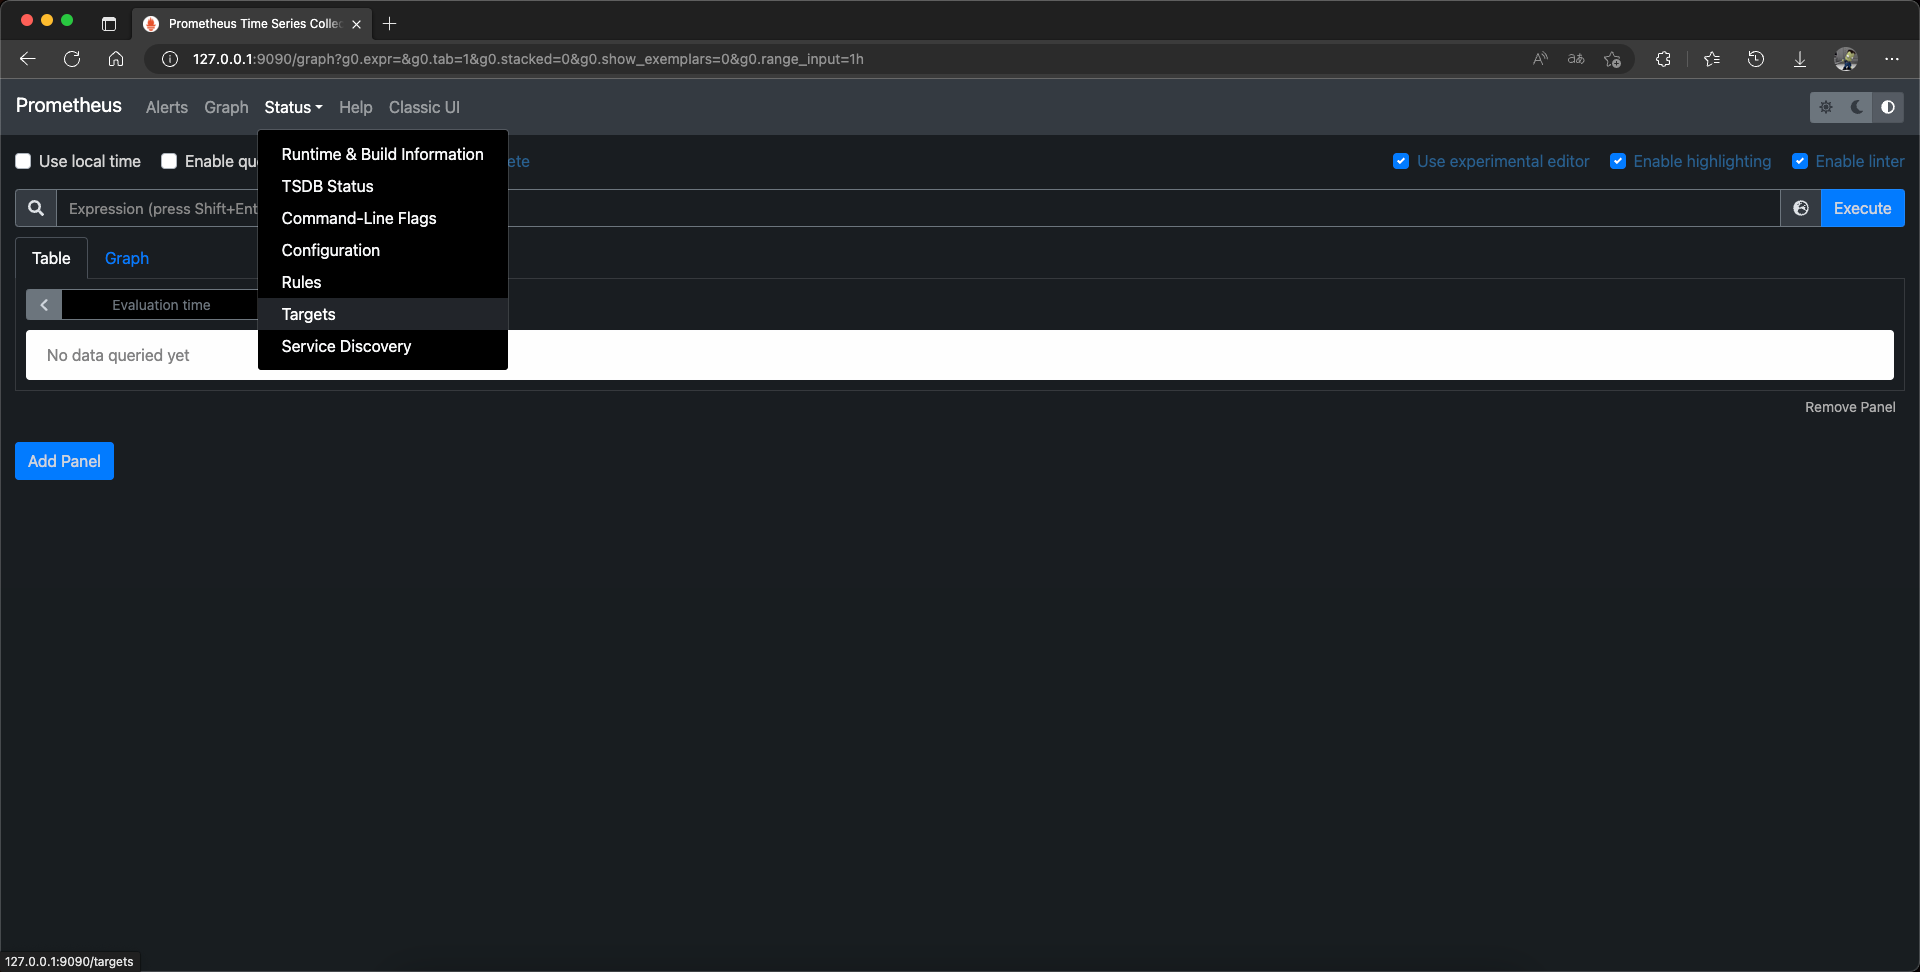Click Remove Panel

click(1850, 407)
